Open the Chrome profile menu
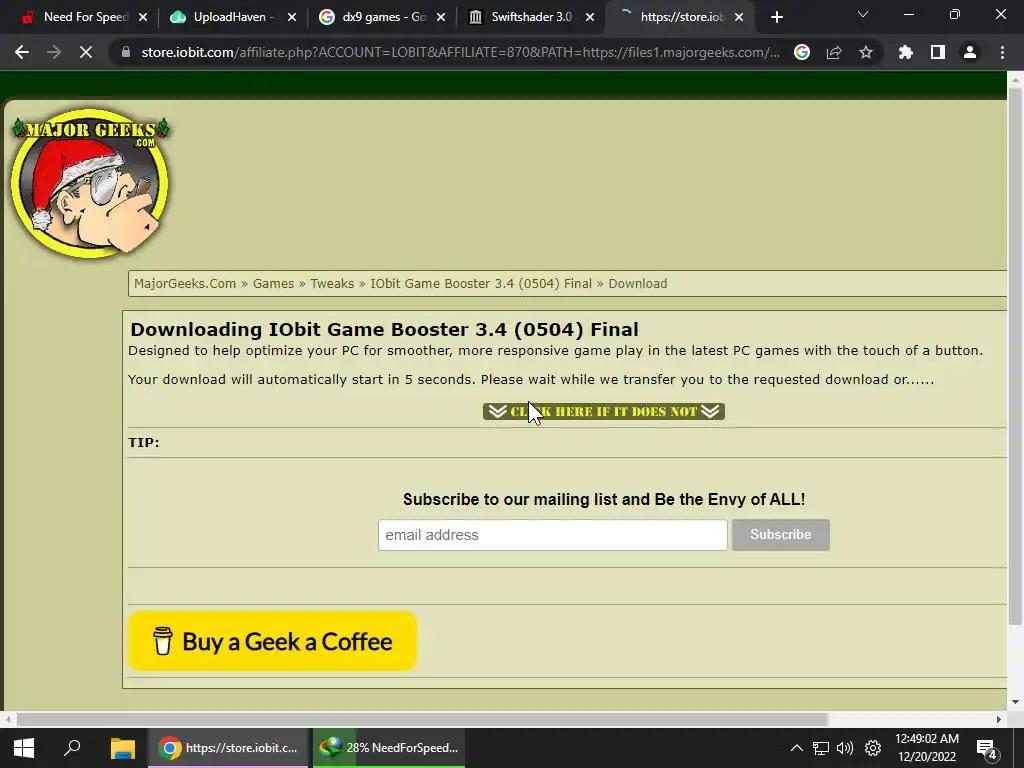 pyautogui.click(x=970, y=52)
